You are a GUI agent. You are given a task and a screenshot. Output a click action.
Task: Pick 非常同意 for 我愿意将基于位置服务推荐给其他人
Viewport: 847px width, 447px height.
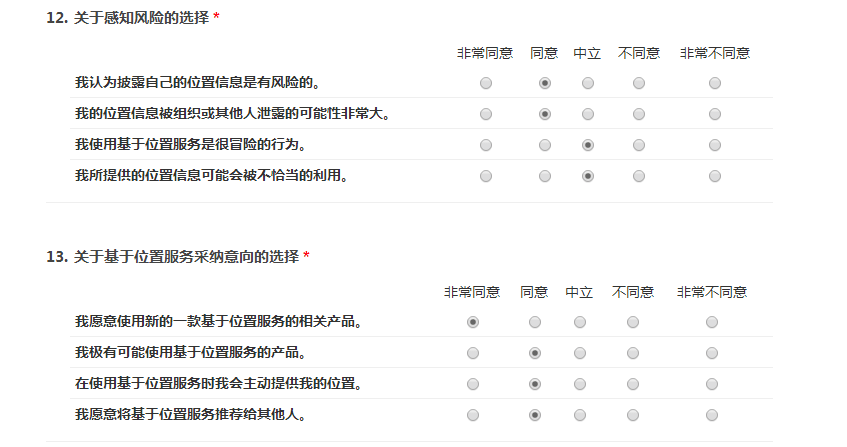click(x=473, y=415)
